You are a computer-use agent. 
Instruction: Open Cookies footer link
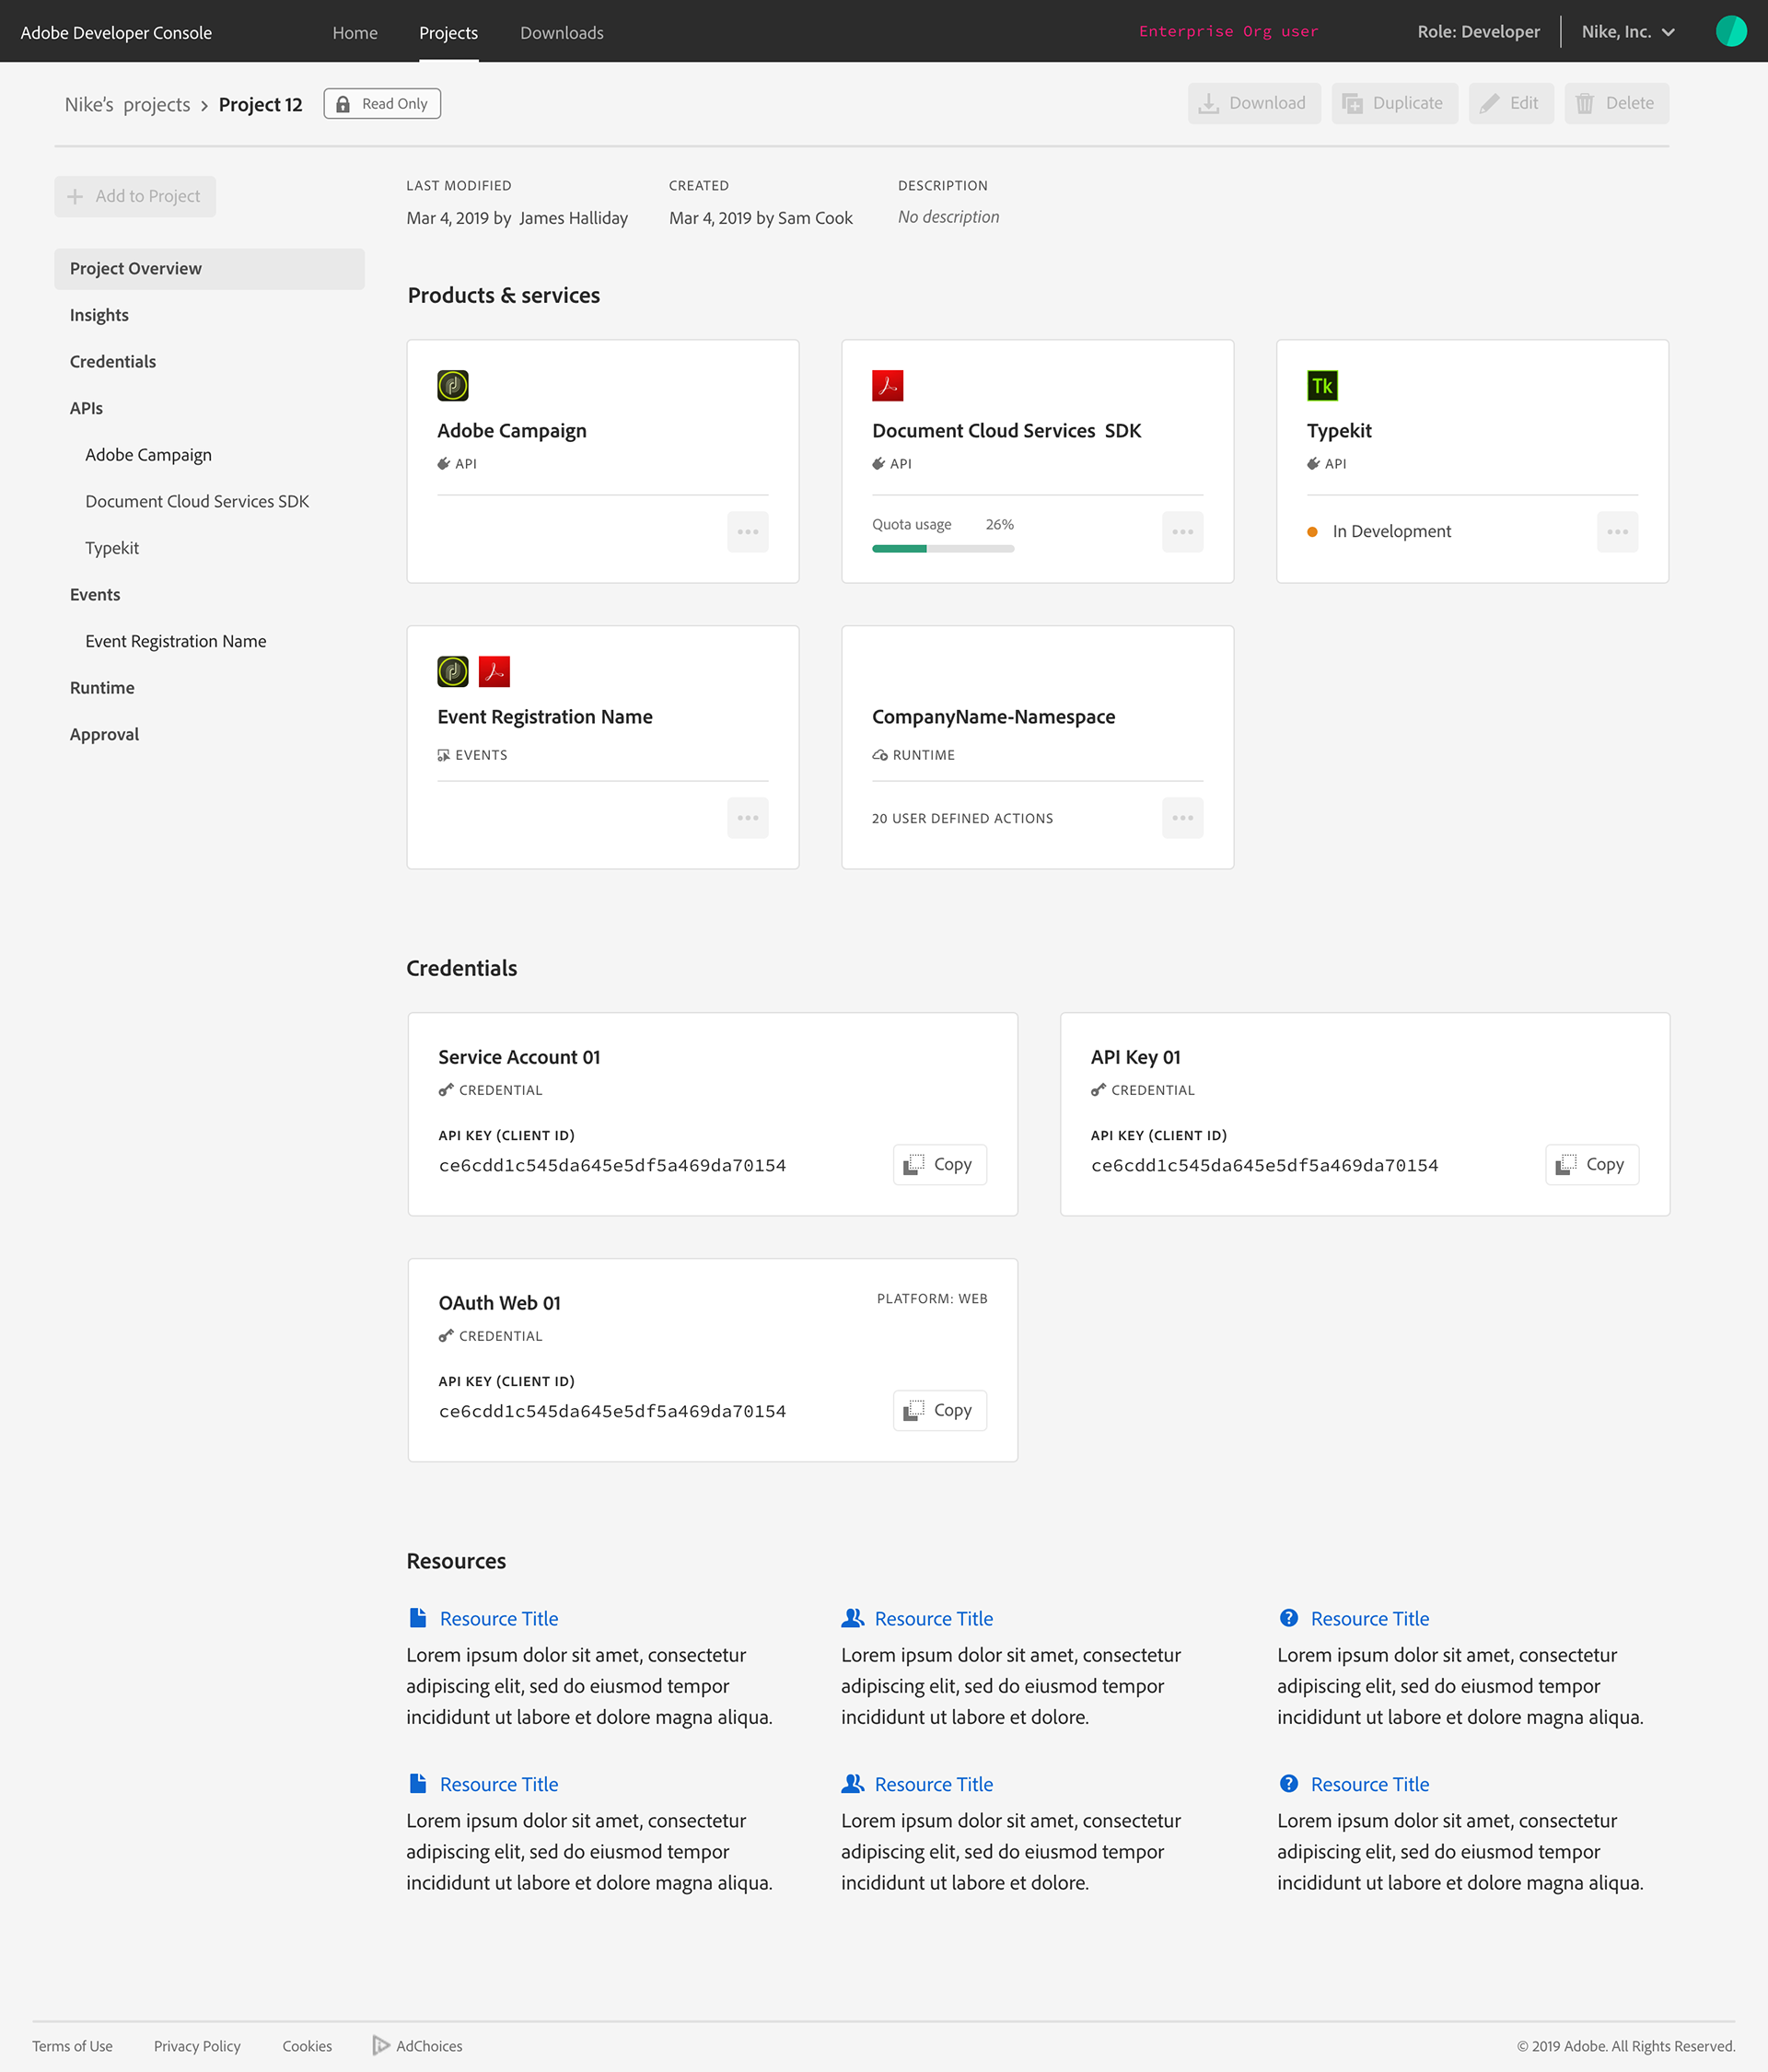coord(307,2046)
